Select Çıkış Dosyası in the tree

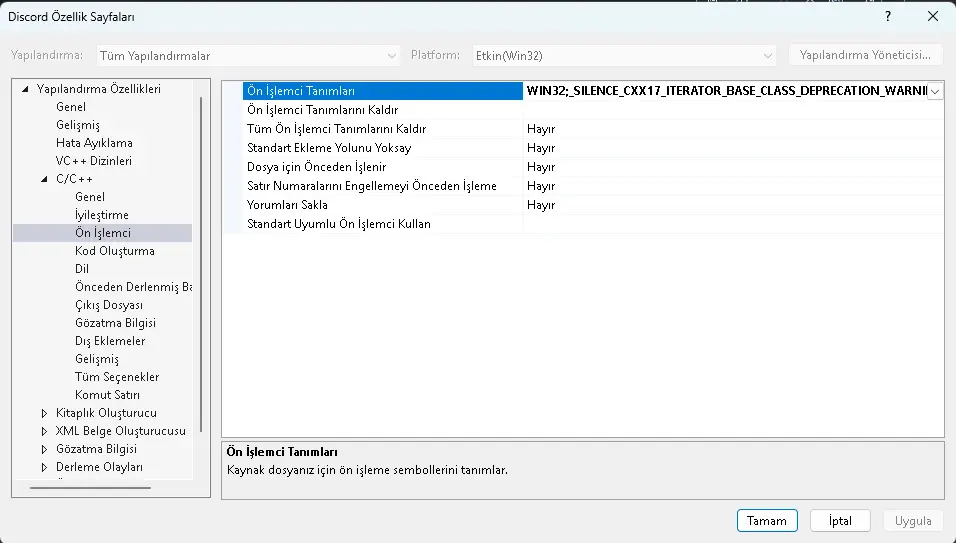click(x=109, y=305)
